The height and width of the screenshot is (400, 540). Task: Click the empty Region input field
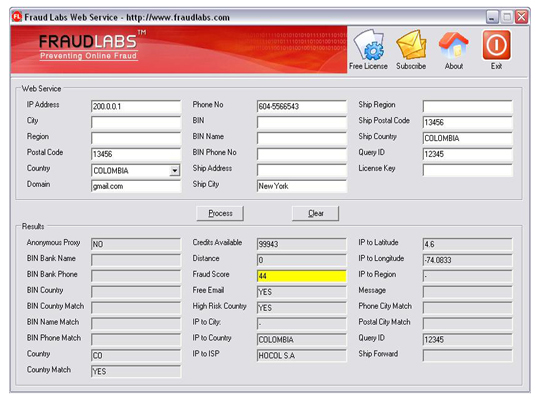click(136, 138)
